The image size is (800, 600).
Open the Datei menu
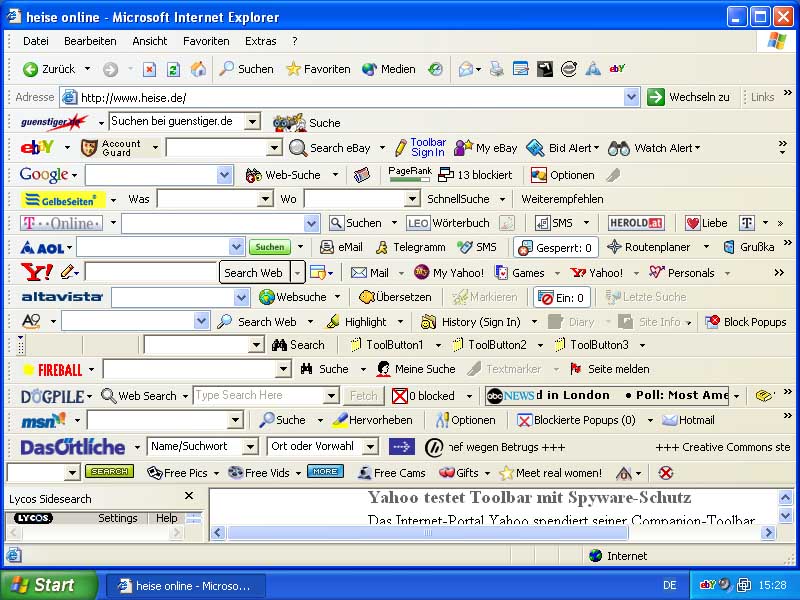36,41
